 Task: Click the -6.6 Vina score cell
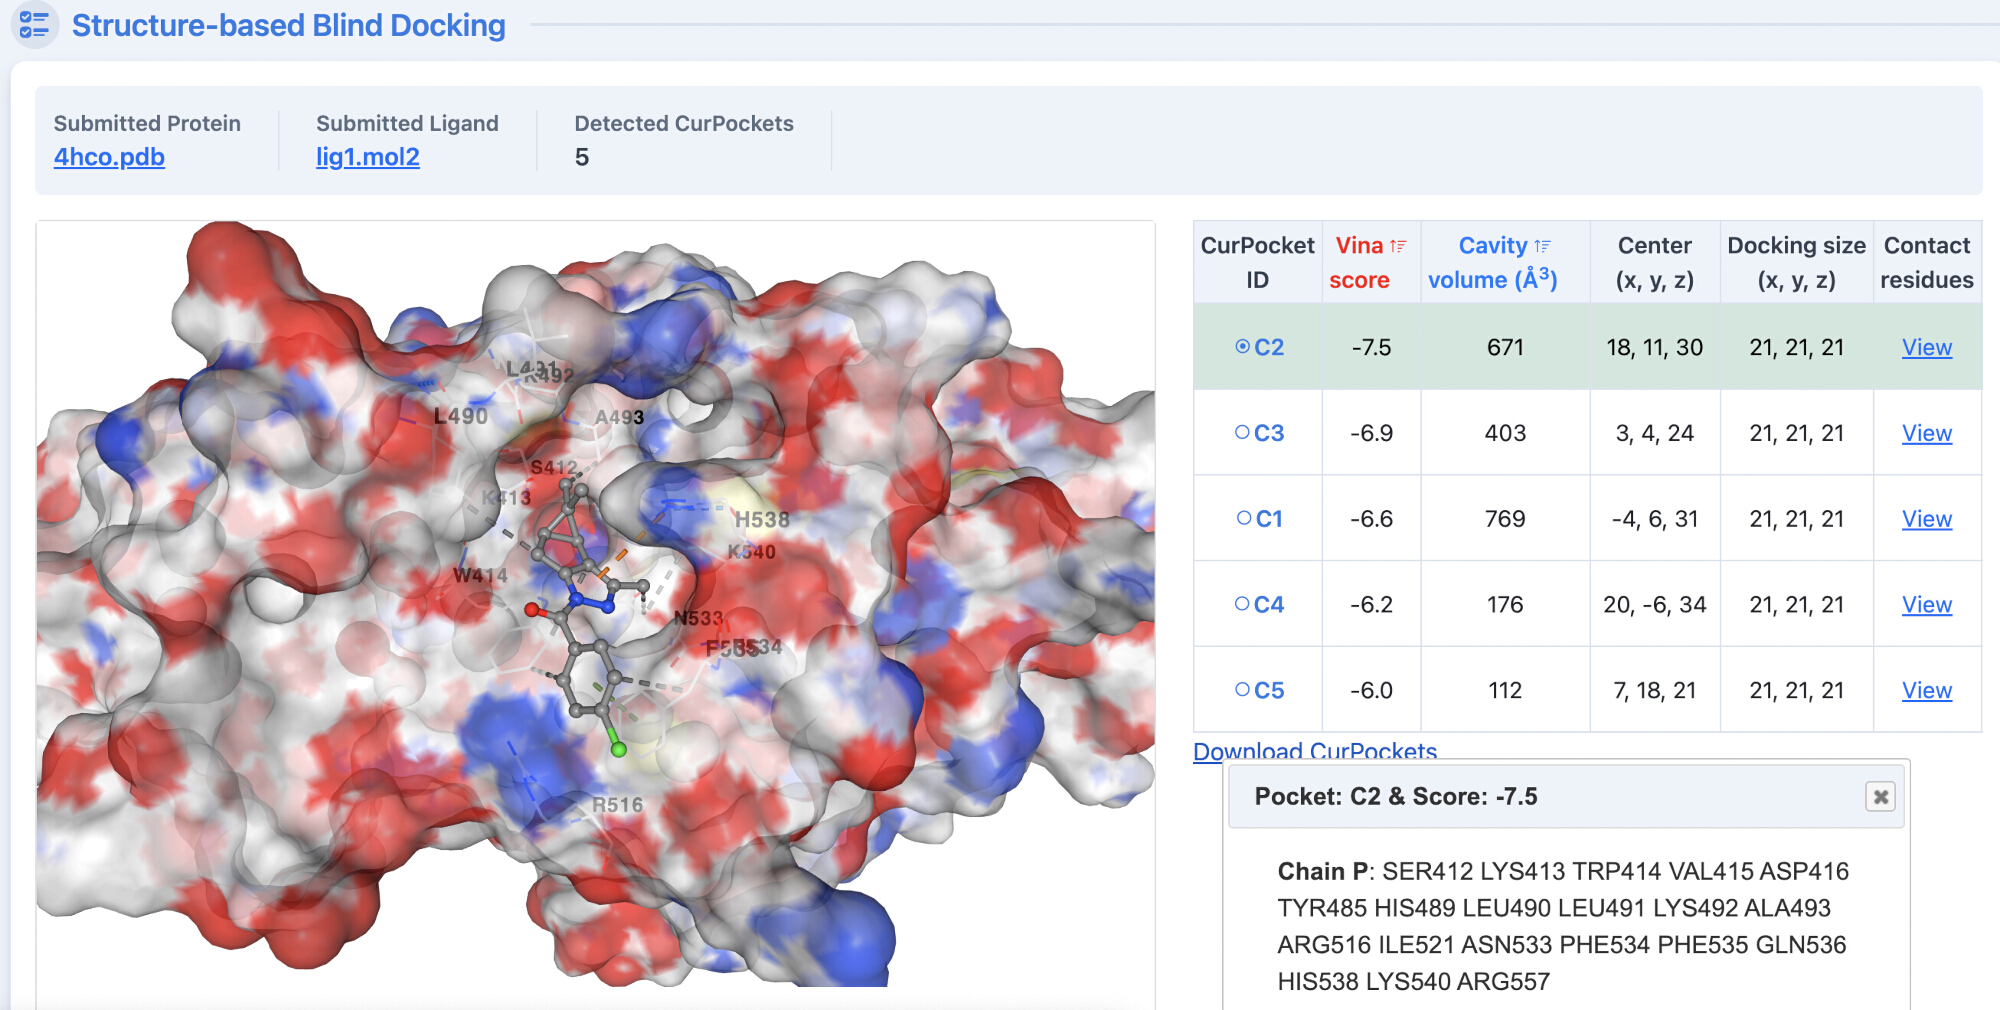(x=1371, y=519)
